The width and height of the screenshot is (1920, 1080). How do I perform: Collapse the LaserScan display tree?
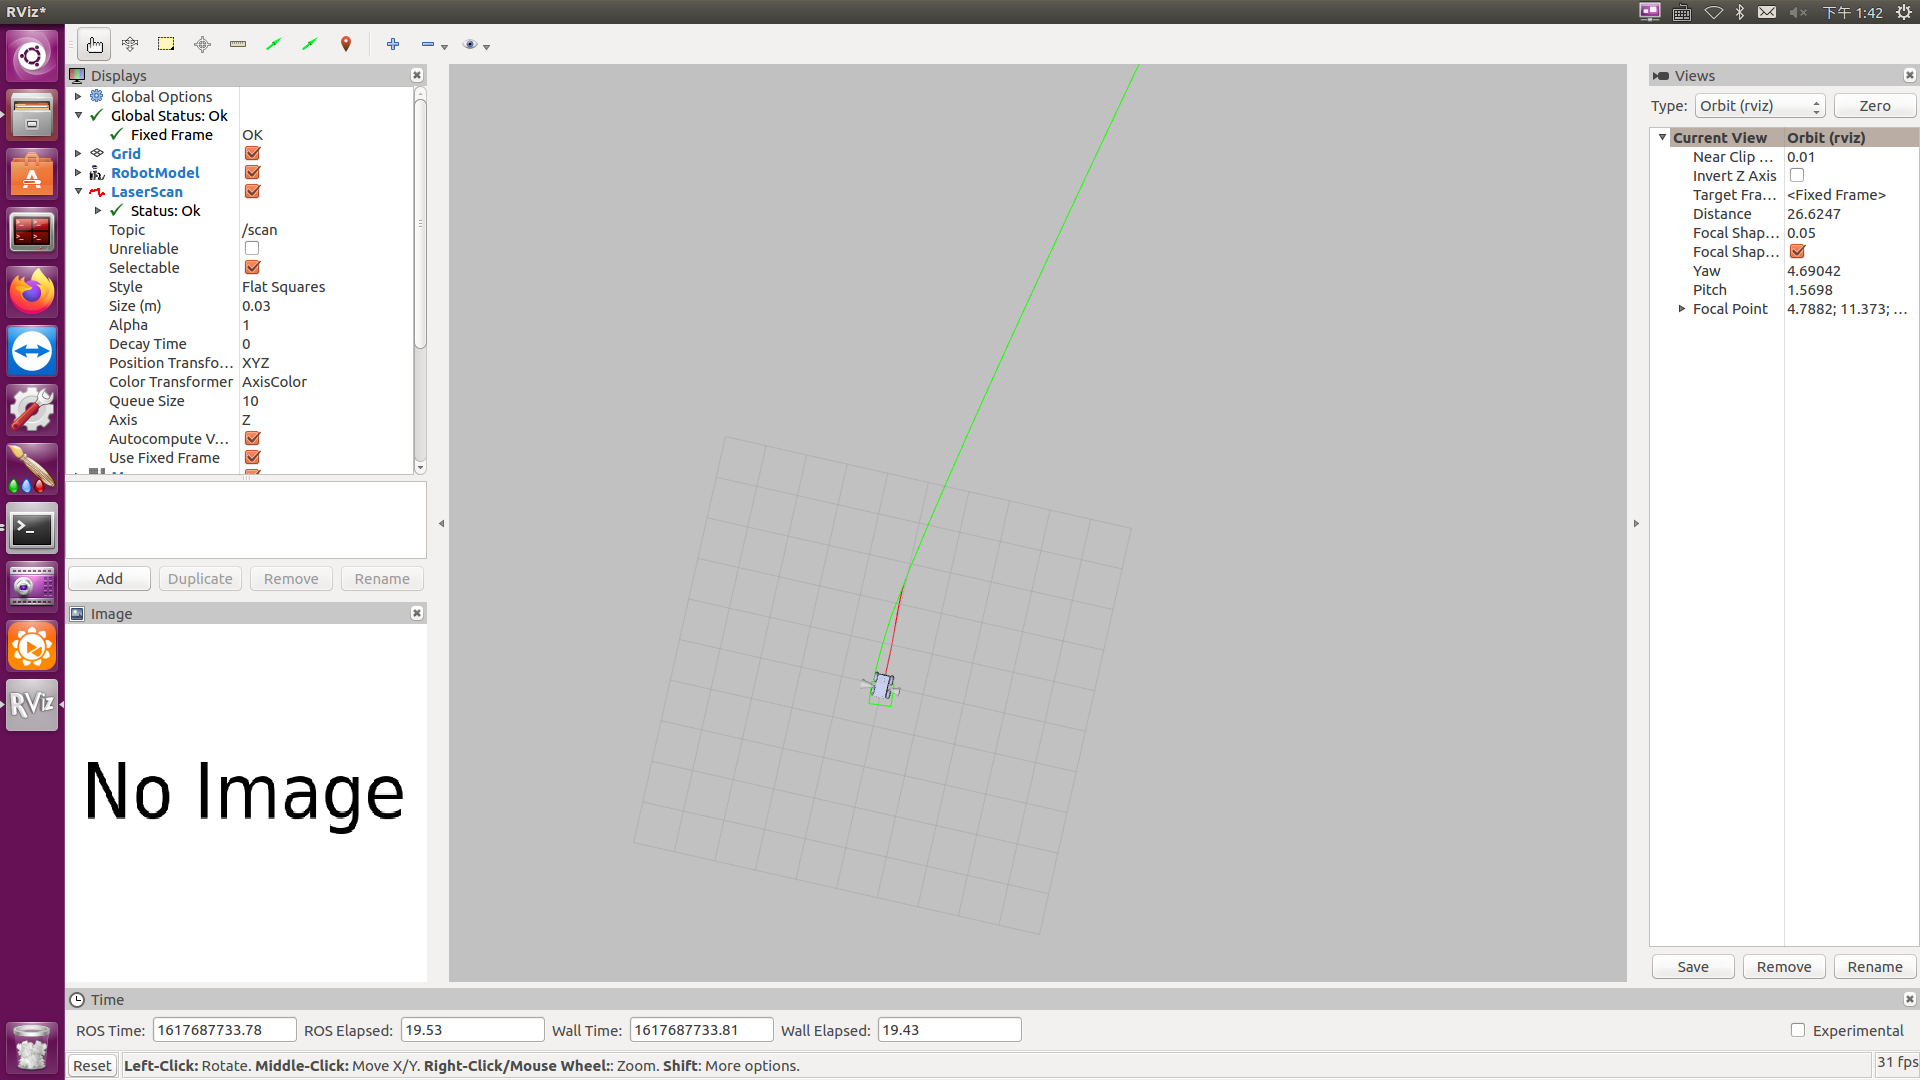point(78,192)
